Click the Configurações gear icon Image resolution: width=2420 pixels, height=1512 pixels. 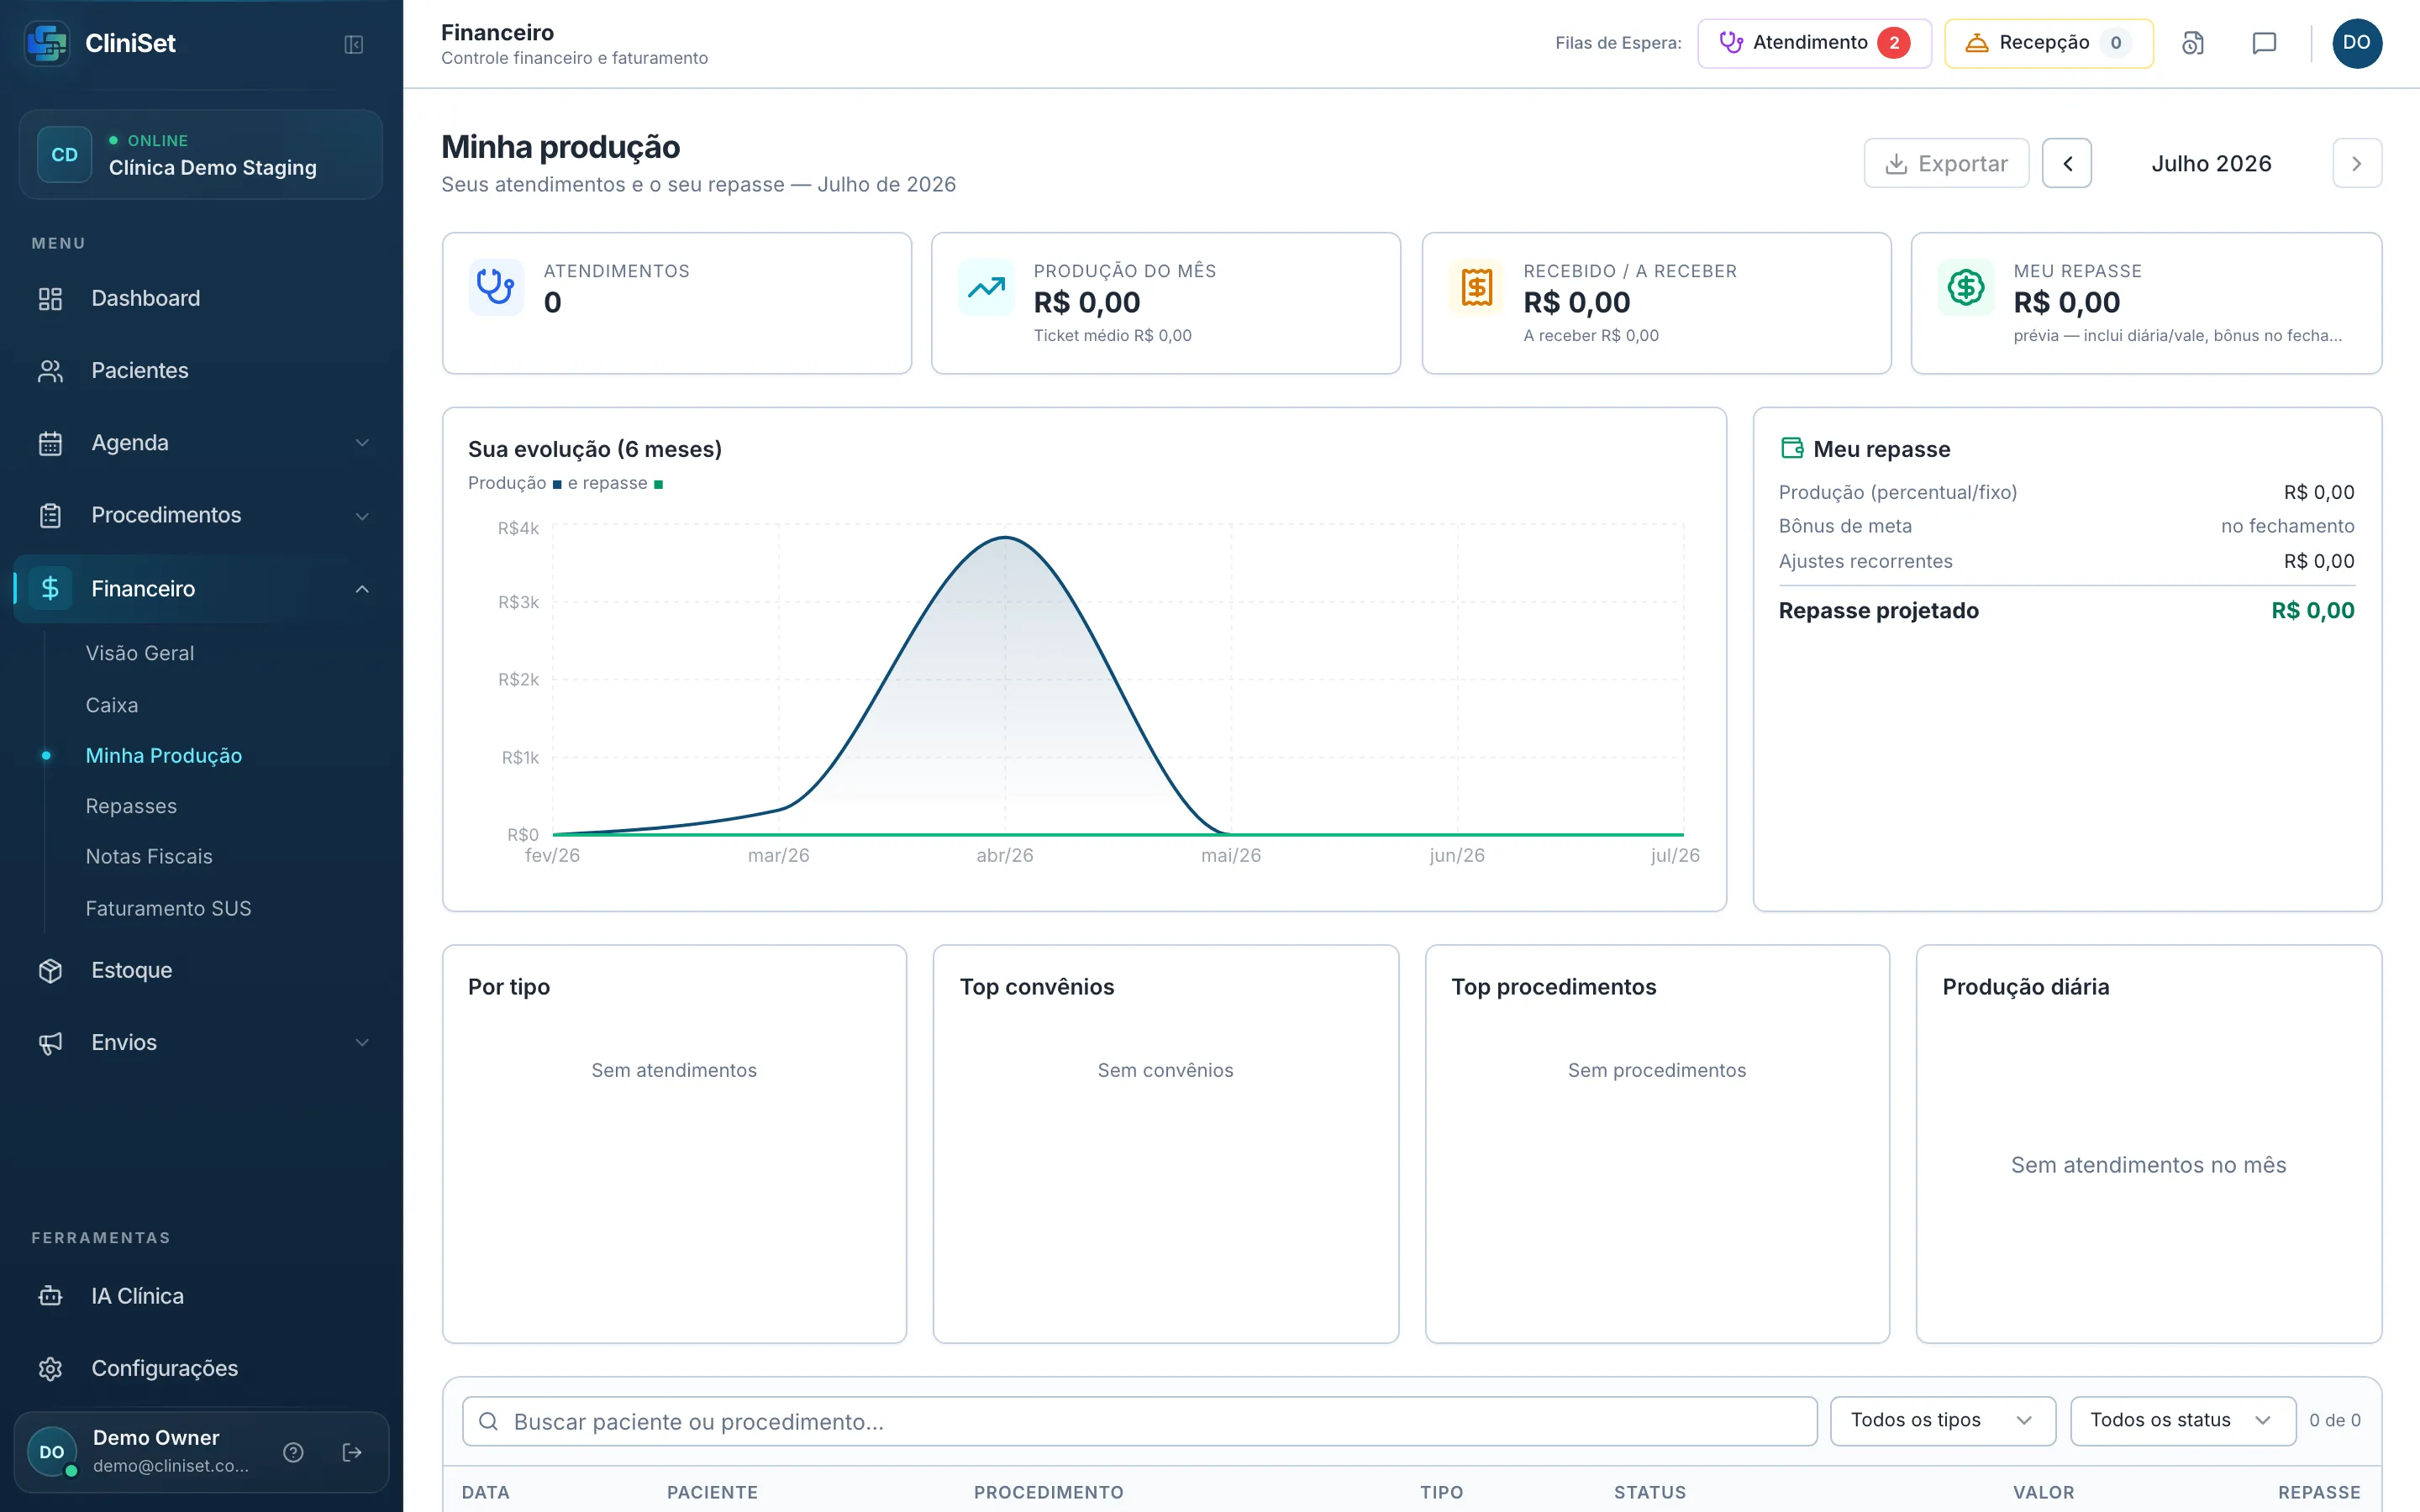click(x=50, y=1368)
